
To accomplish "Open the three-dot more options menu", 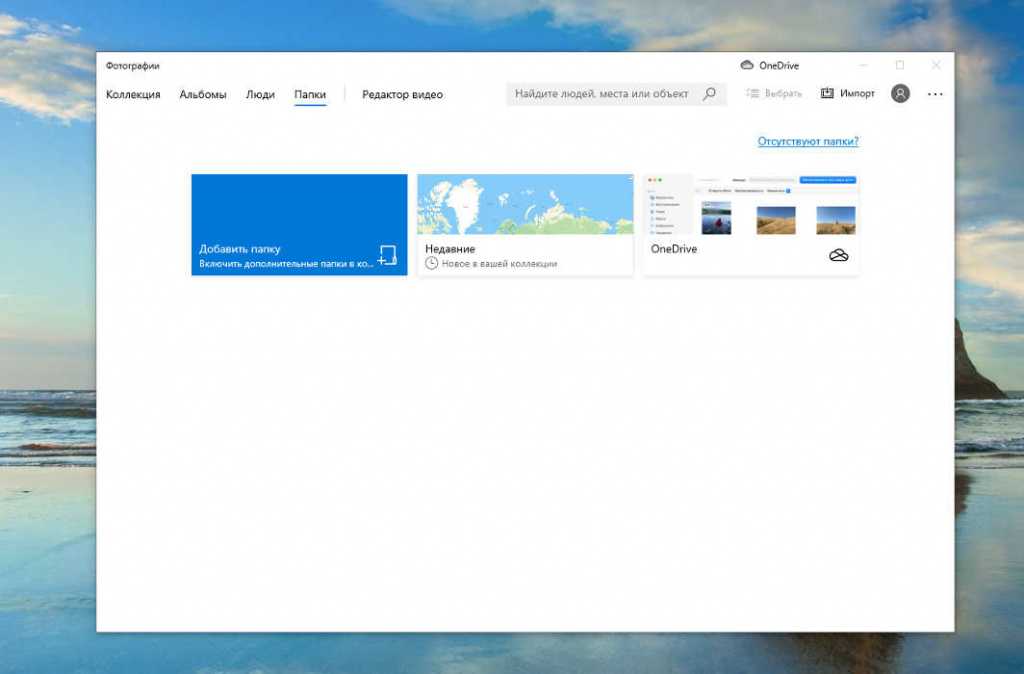I will [935, 94].
